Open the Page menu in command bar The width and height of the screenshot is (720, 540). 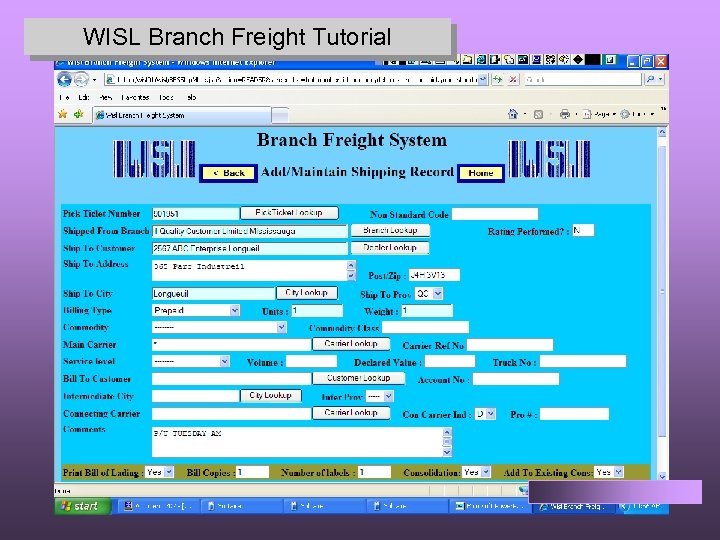tap(599, 114)
